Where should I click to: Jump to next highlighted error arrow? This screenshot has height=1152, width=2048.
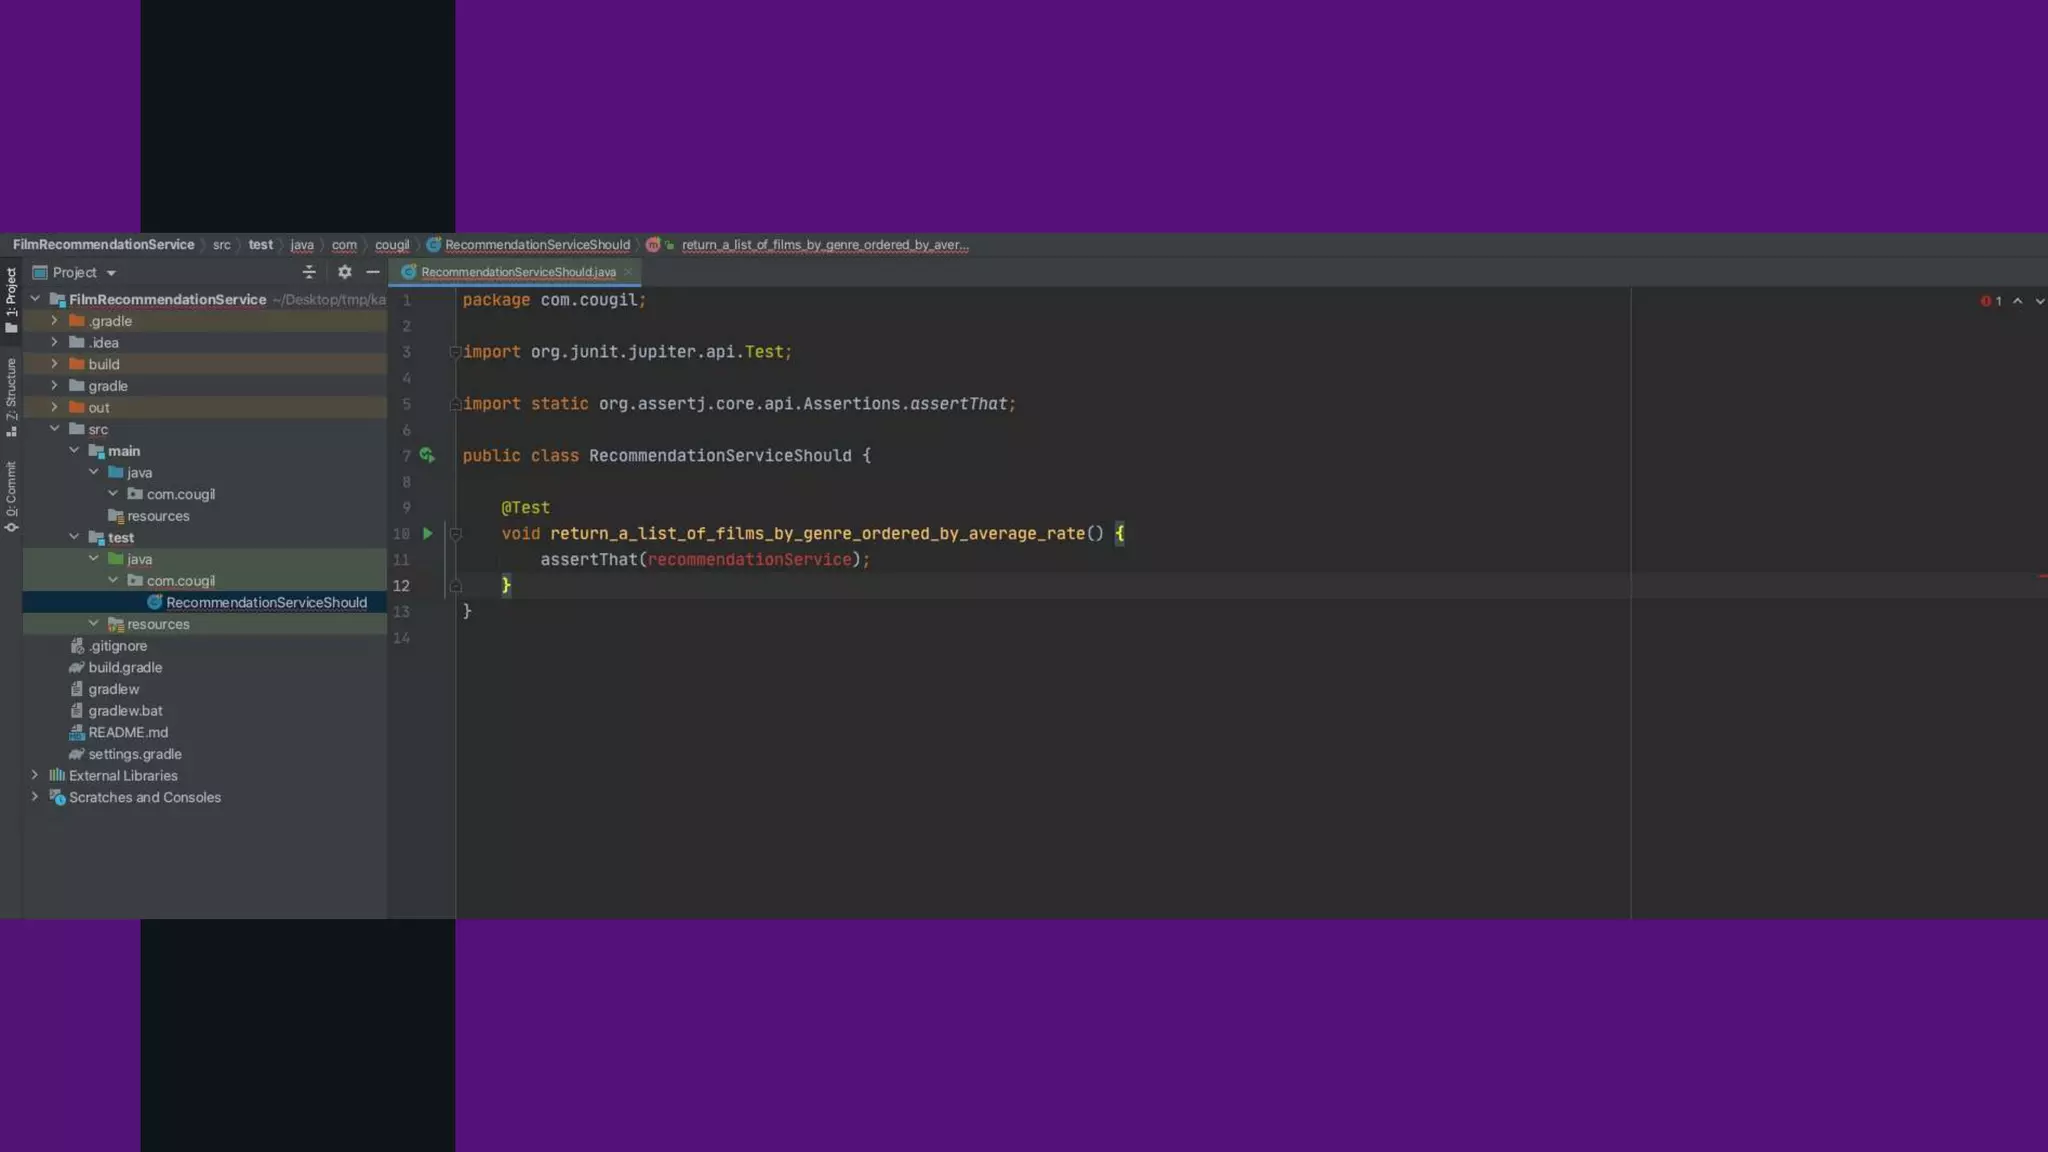tap(2039, 301)
